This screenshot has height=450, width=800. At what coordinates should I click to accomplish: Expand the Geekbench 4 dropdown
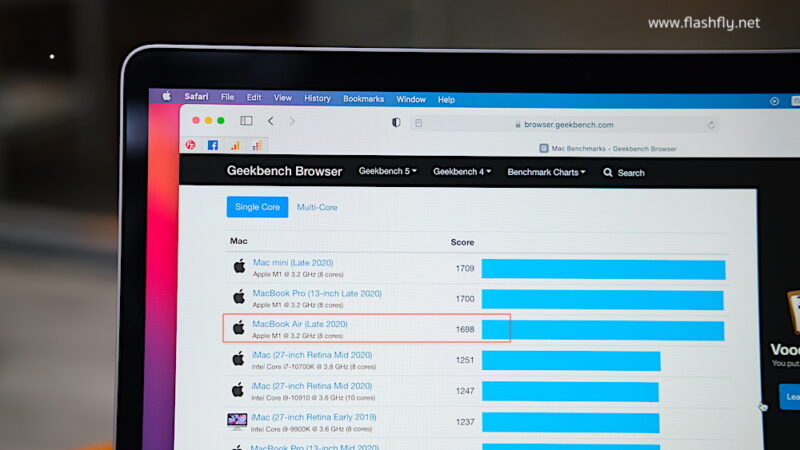tap(461, 172)
